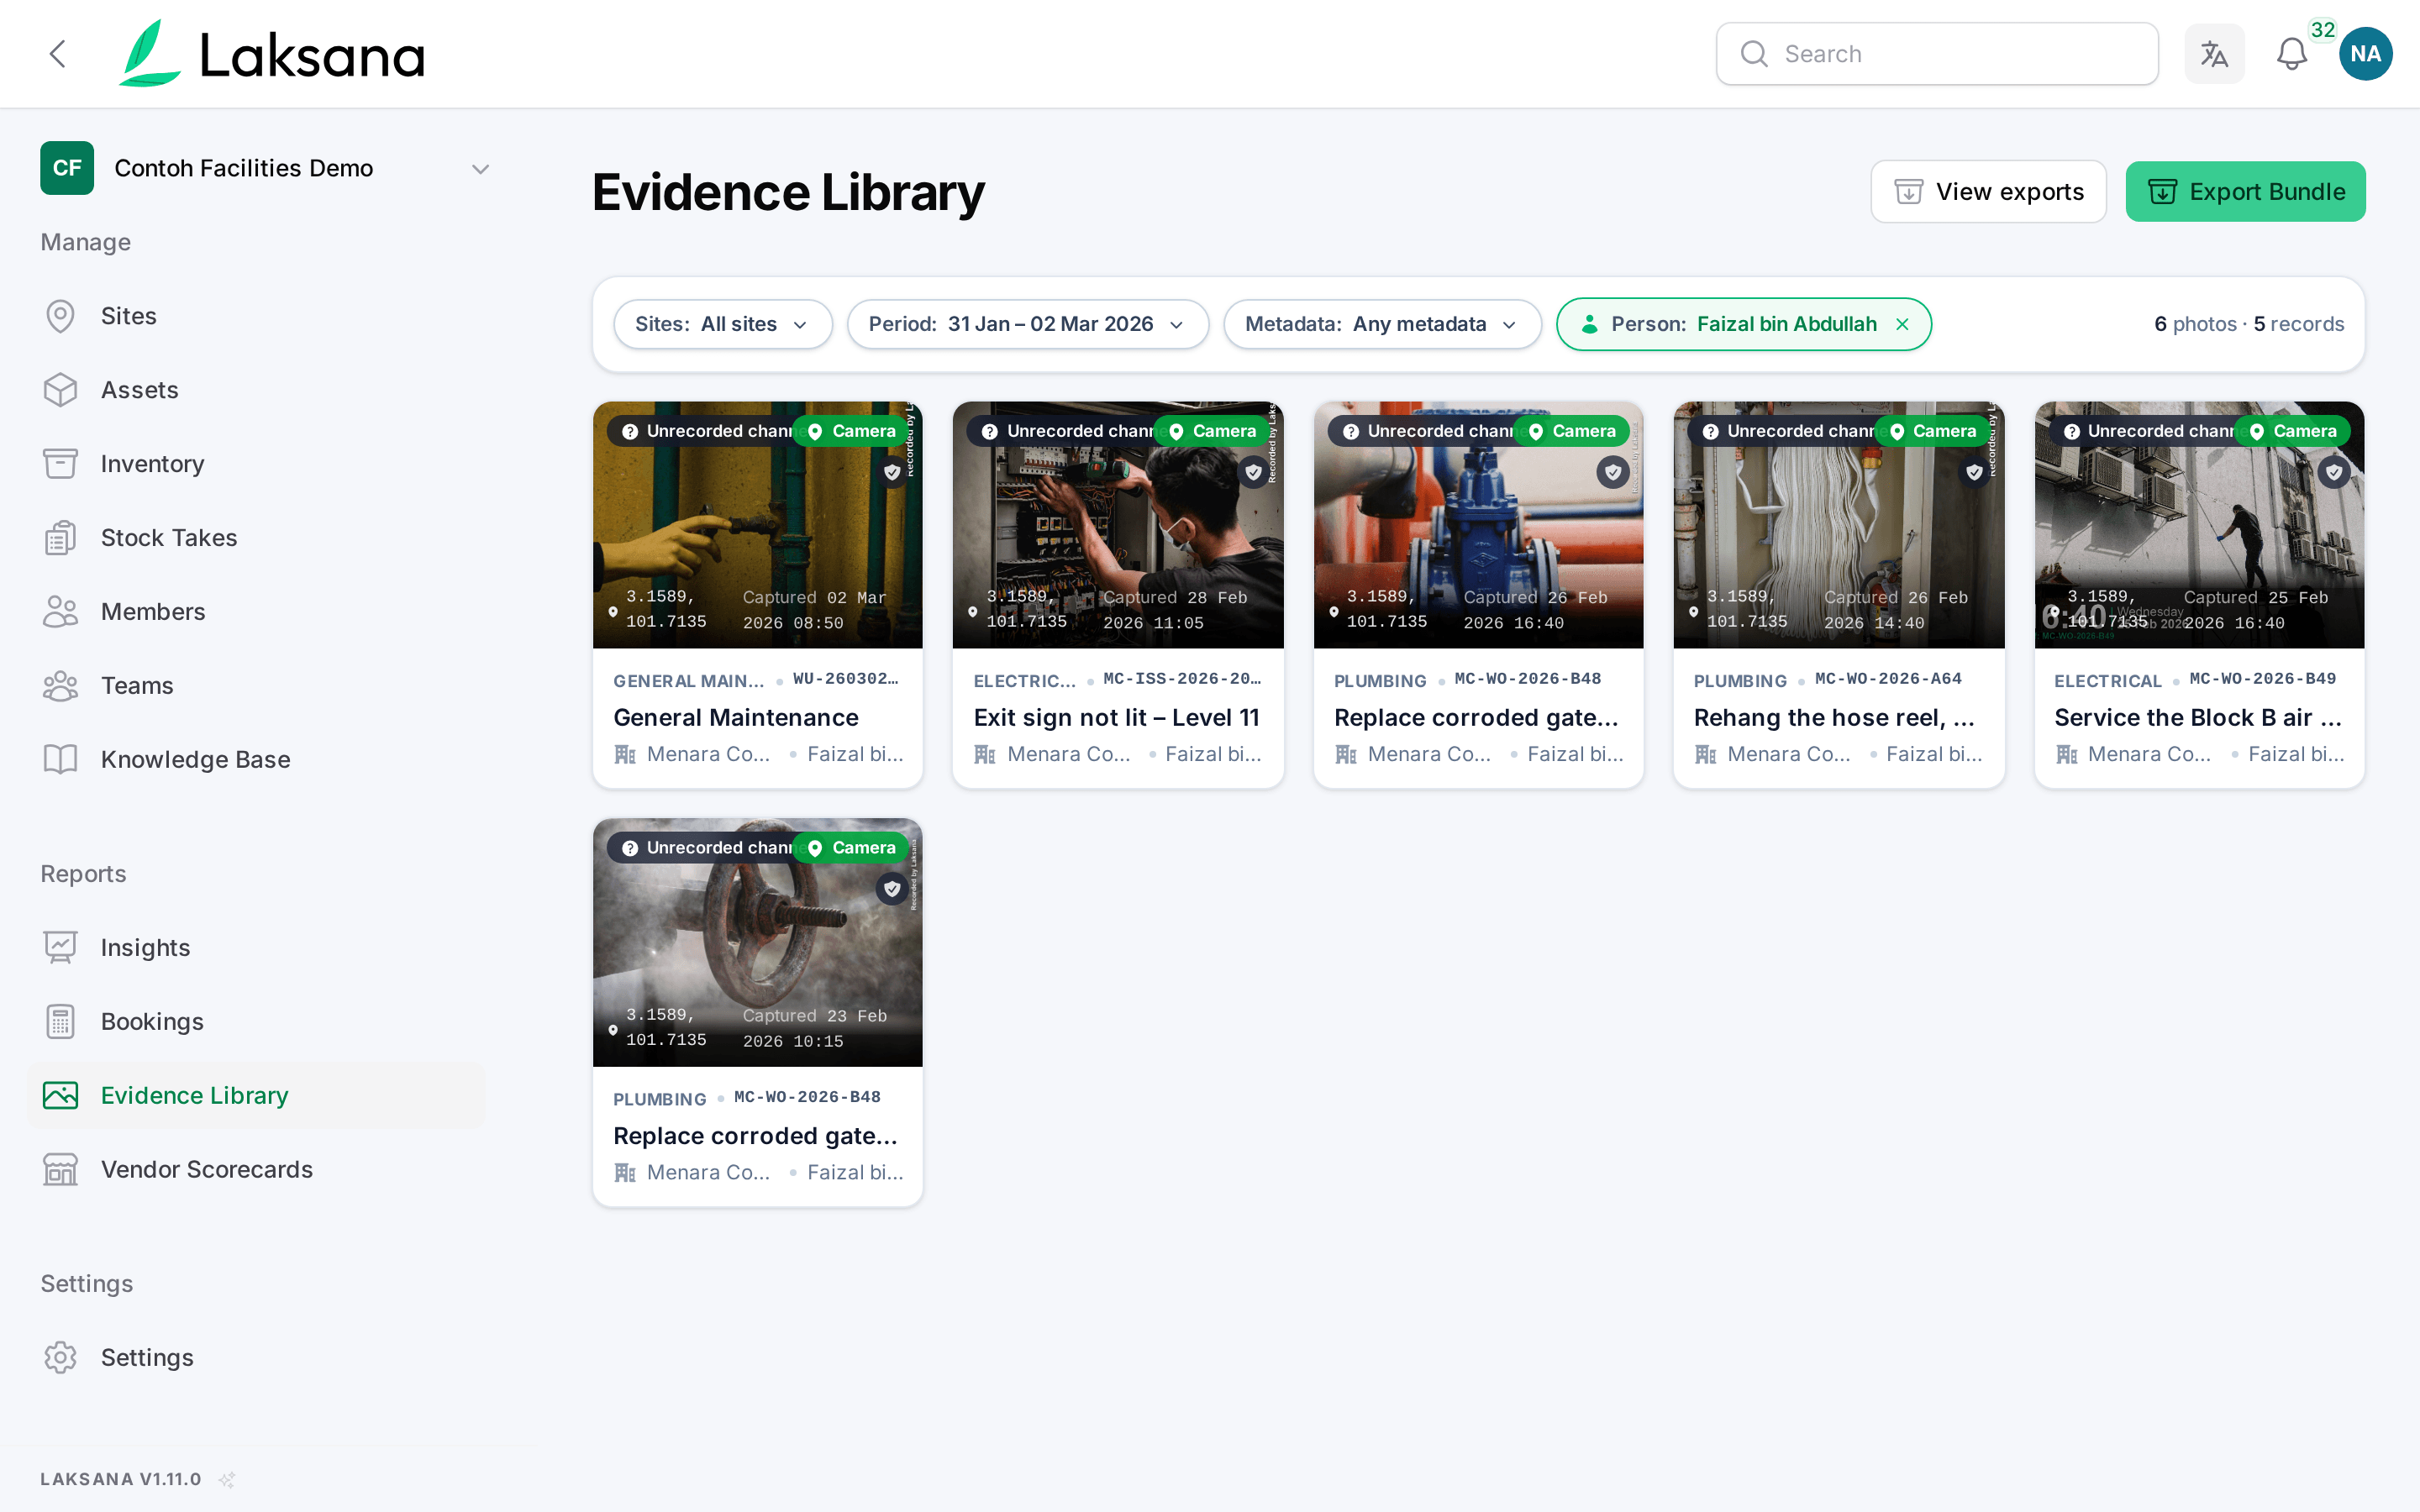Click Camera badge on Exit sign photo
Image resolution: width=2420 pixels, height=1512 pixels.
1212,431
